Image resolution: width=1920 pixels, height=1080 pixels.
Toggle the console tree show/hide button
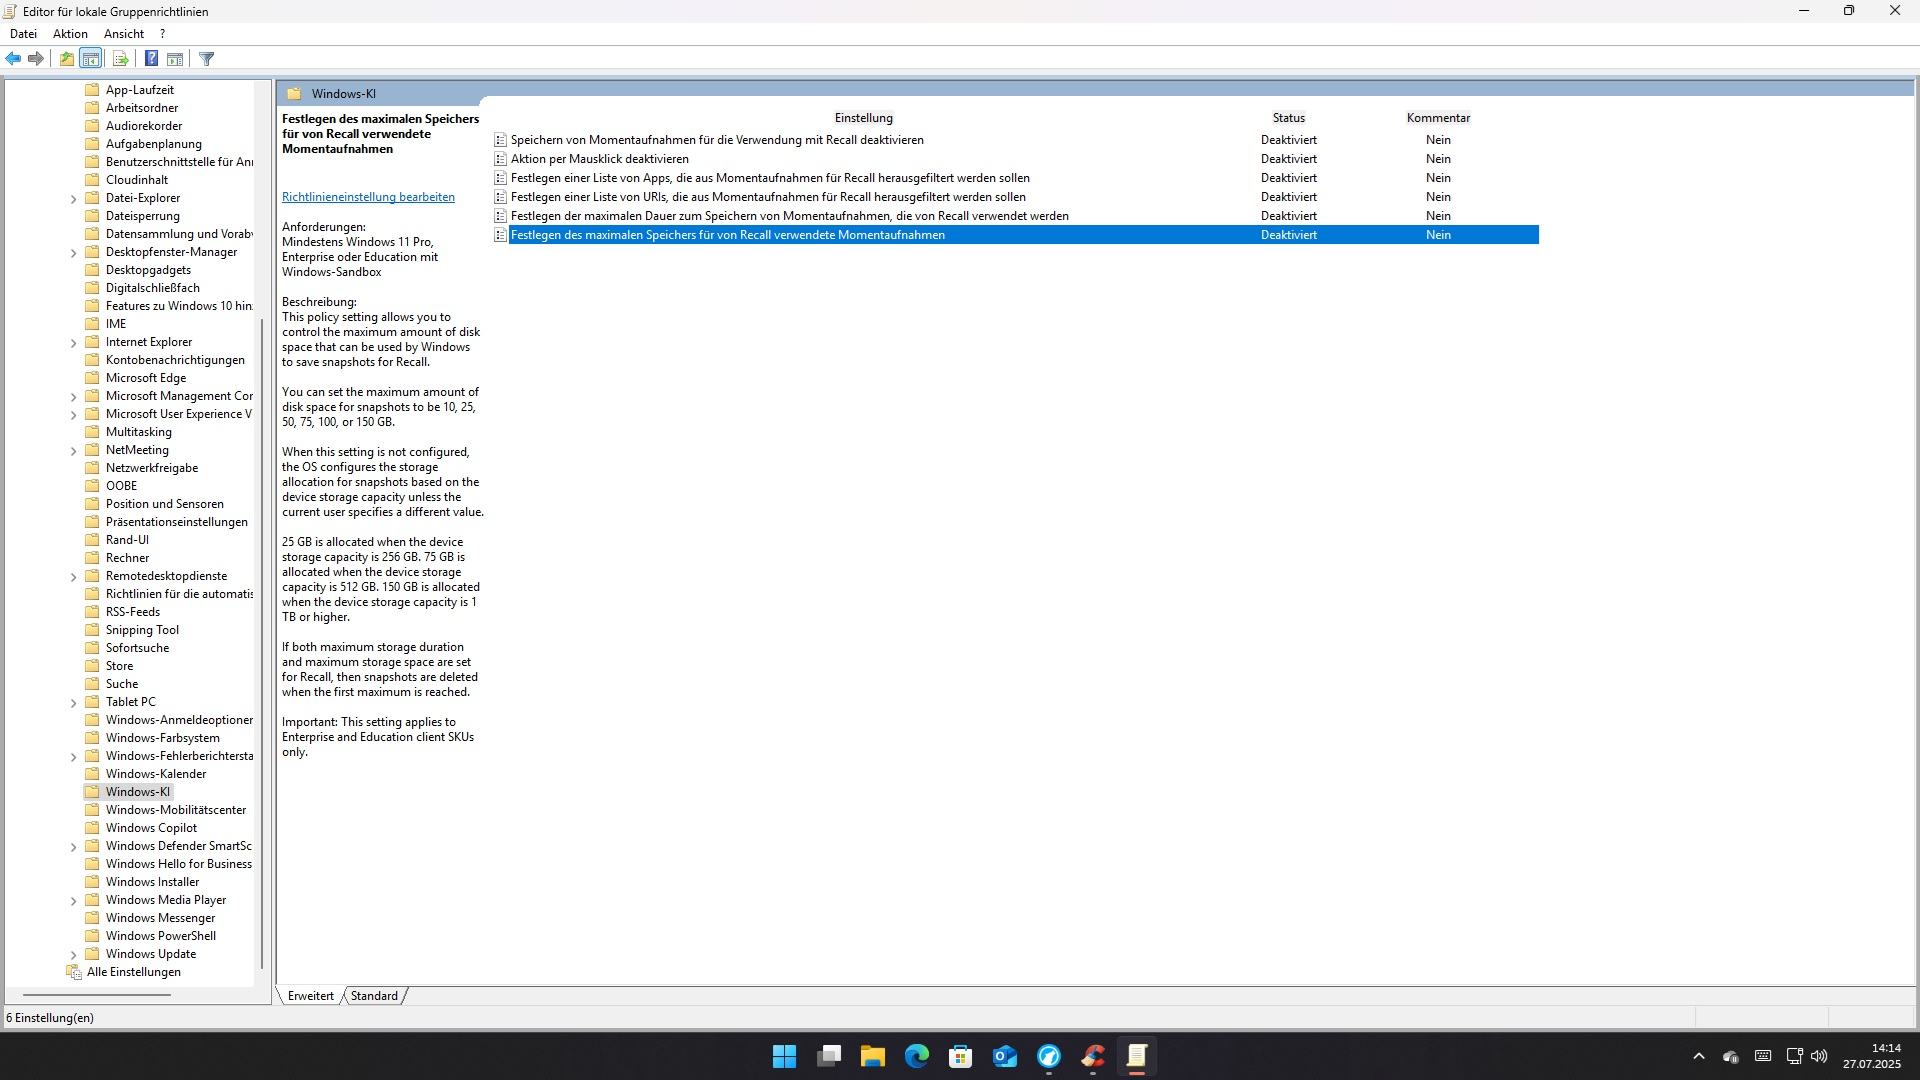91,59
